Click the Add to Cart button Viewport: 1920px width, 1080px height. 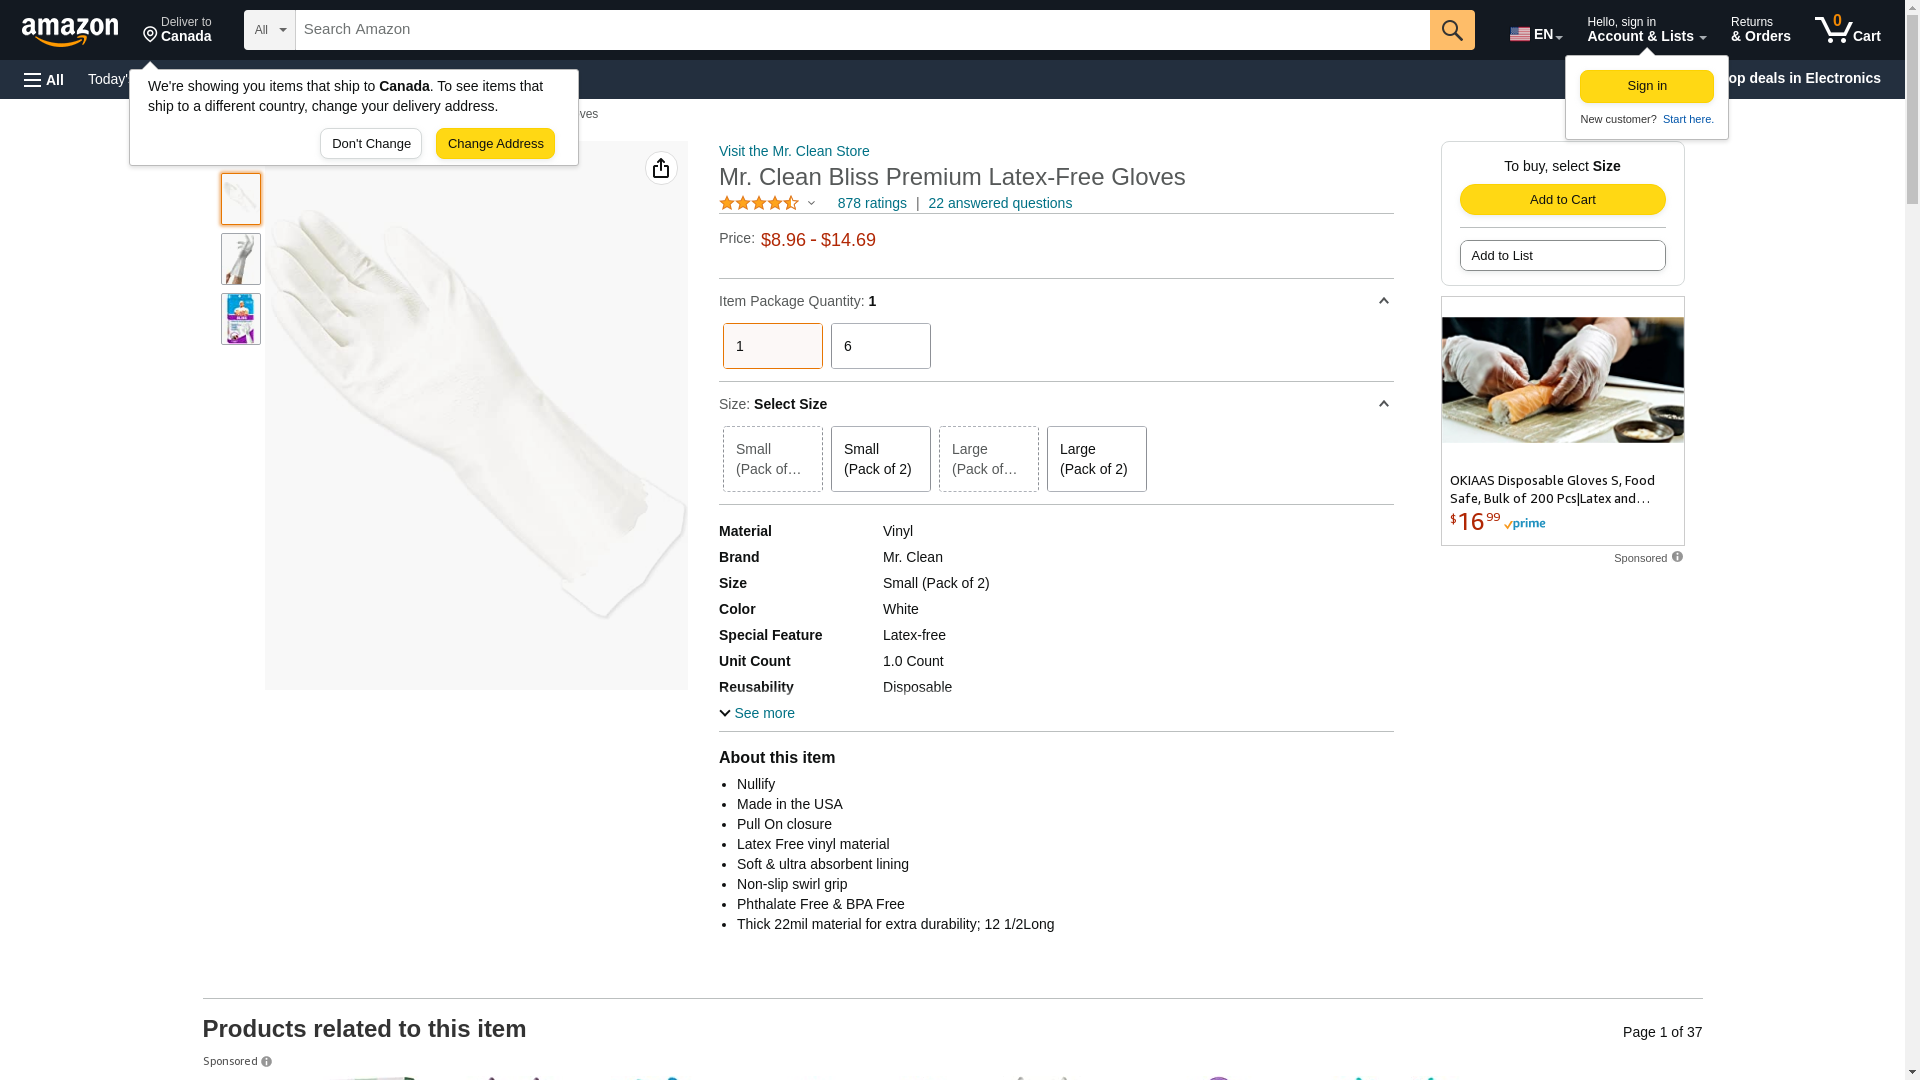1562,199
